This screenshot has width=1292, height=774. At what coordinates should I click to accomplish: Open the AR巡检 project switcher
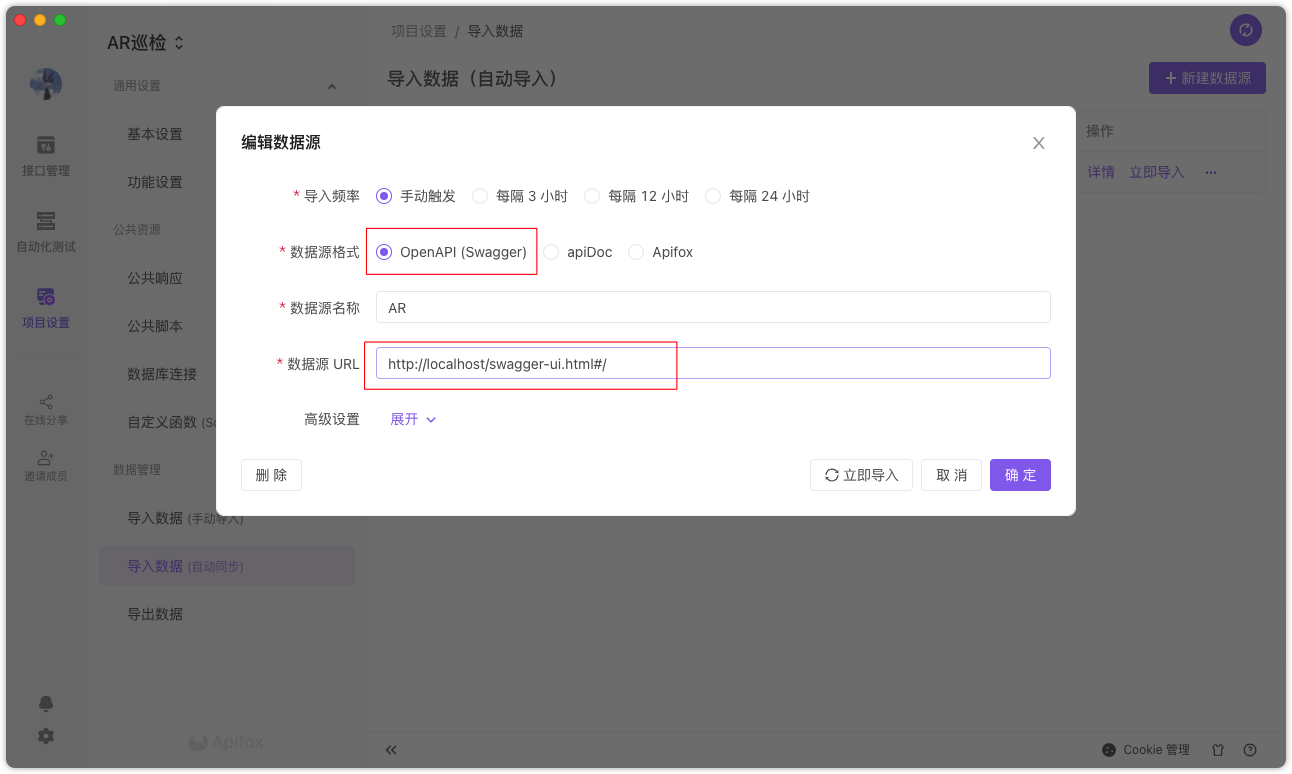146,43
